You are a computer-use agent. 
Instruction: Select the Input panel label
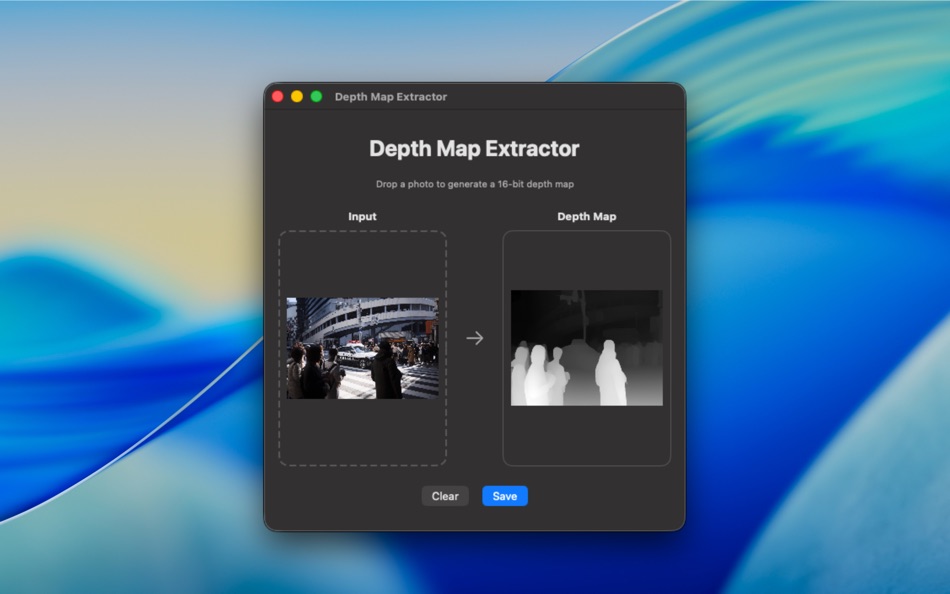pos(361,216)
